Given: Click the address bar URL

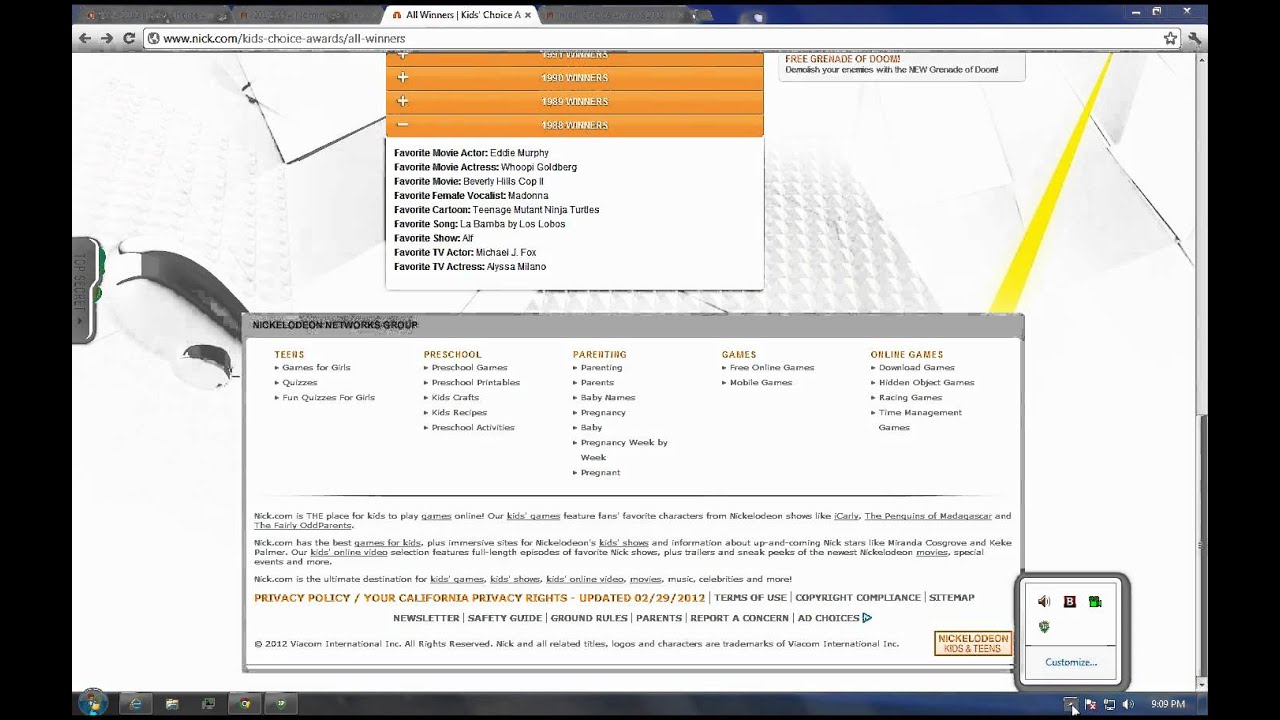Looking at the screenshot, I should pos(284,39).
